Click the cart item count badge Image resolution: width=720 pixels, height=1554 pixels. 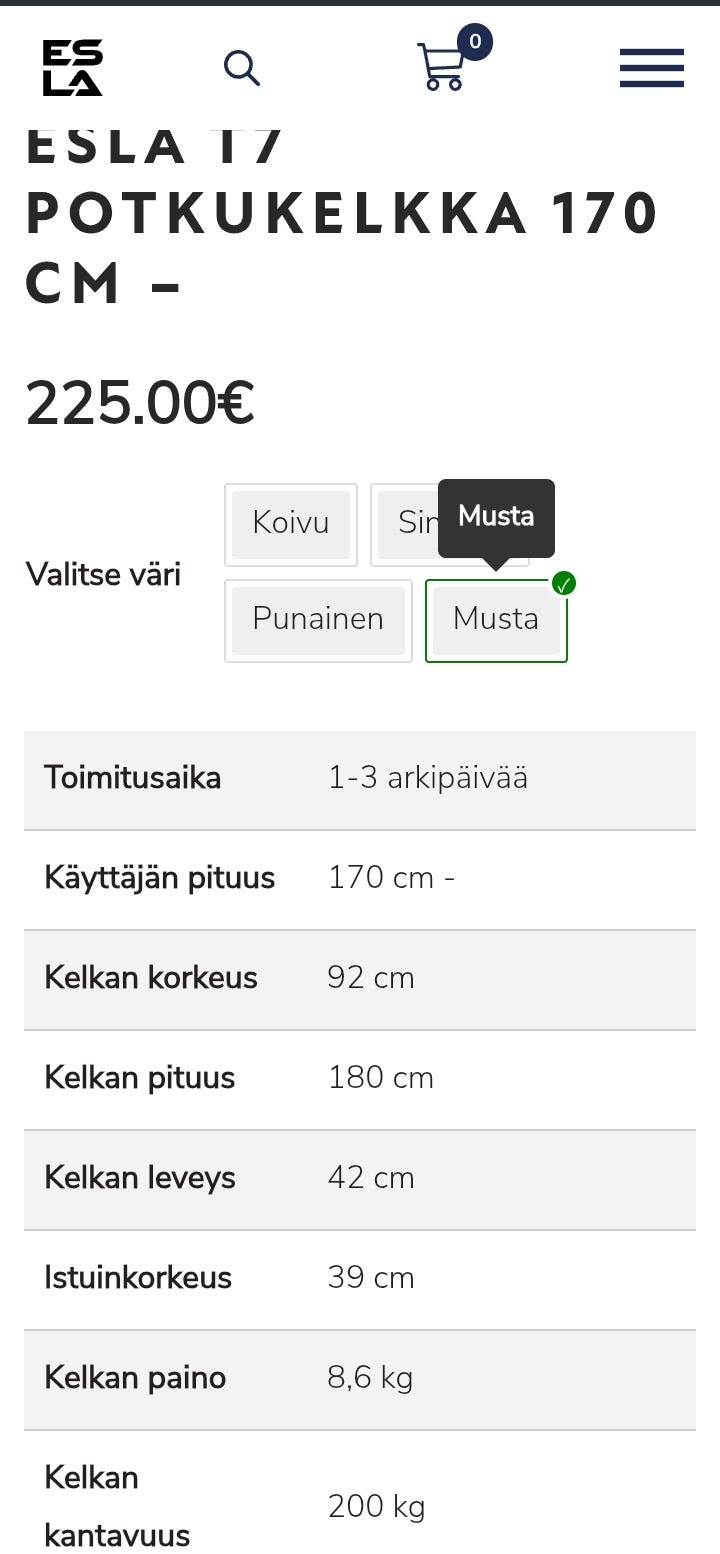[x=475, y=41]
